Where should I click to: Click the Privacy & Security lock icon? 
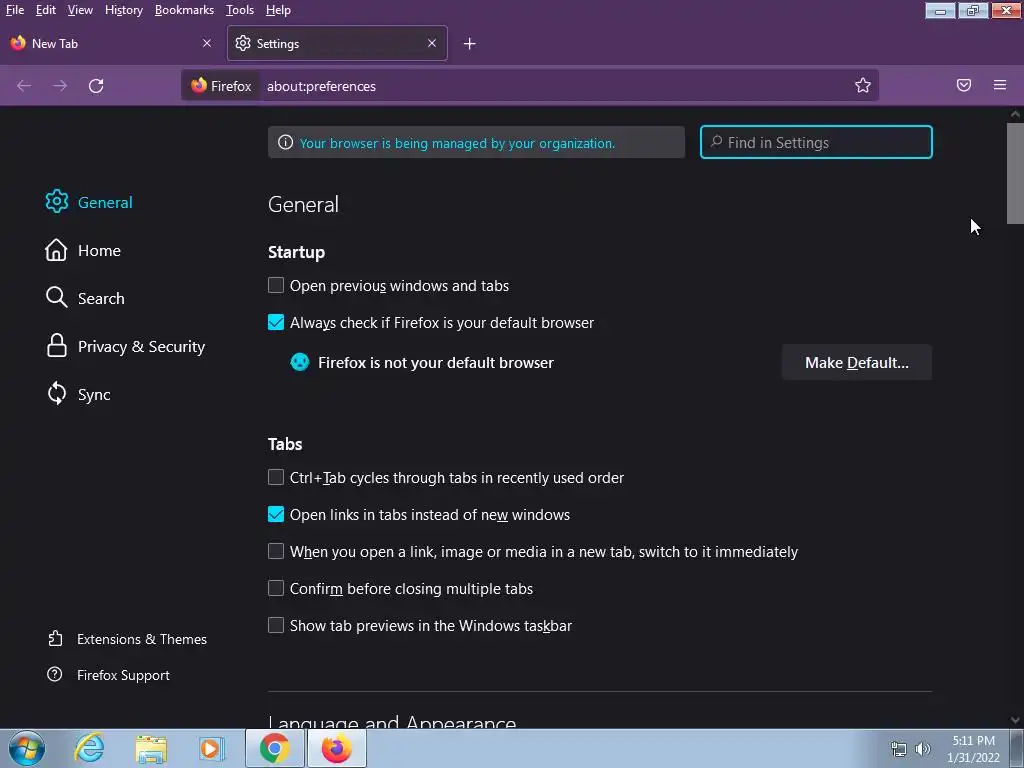[57, 346]
